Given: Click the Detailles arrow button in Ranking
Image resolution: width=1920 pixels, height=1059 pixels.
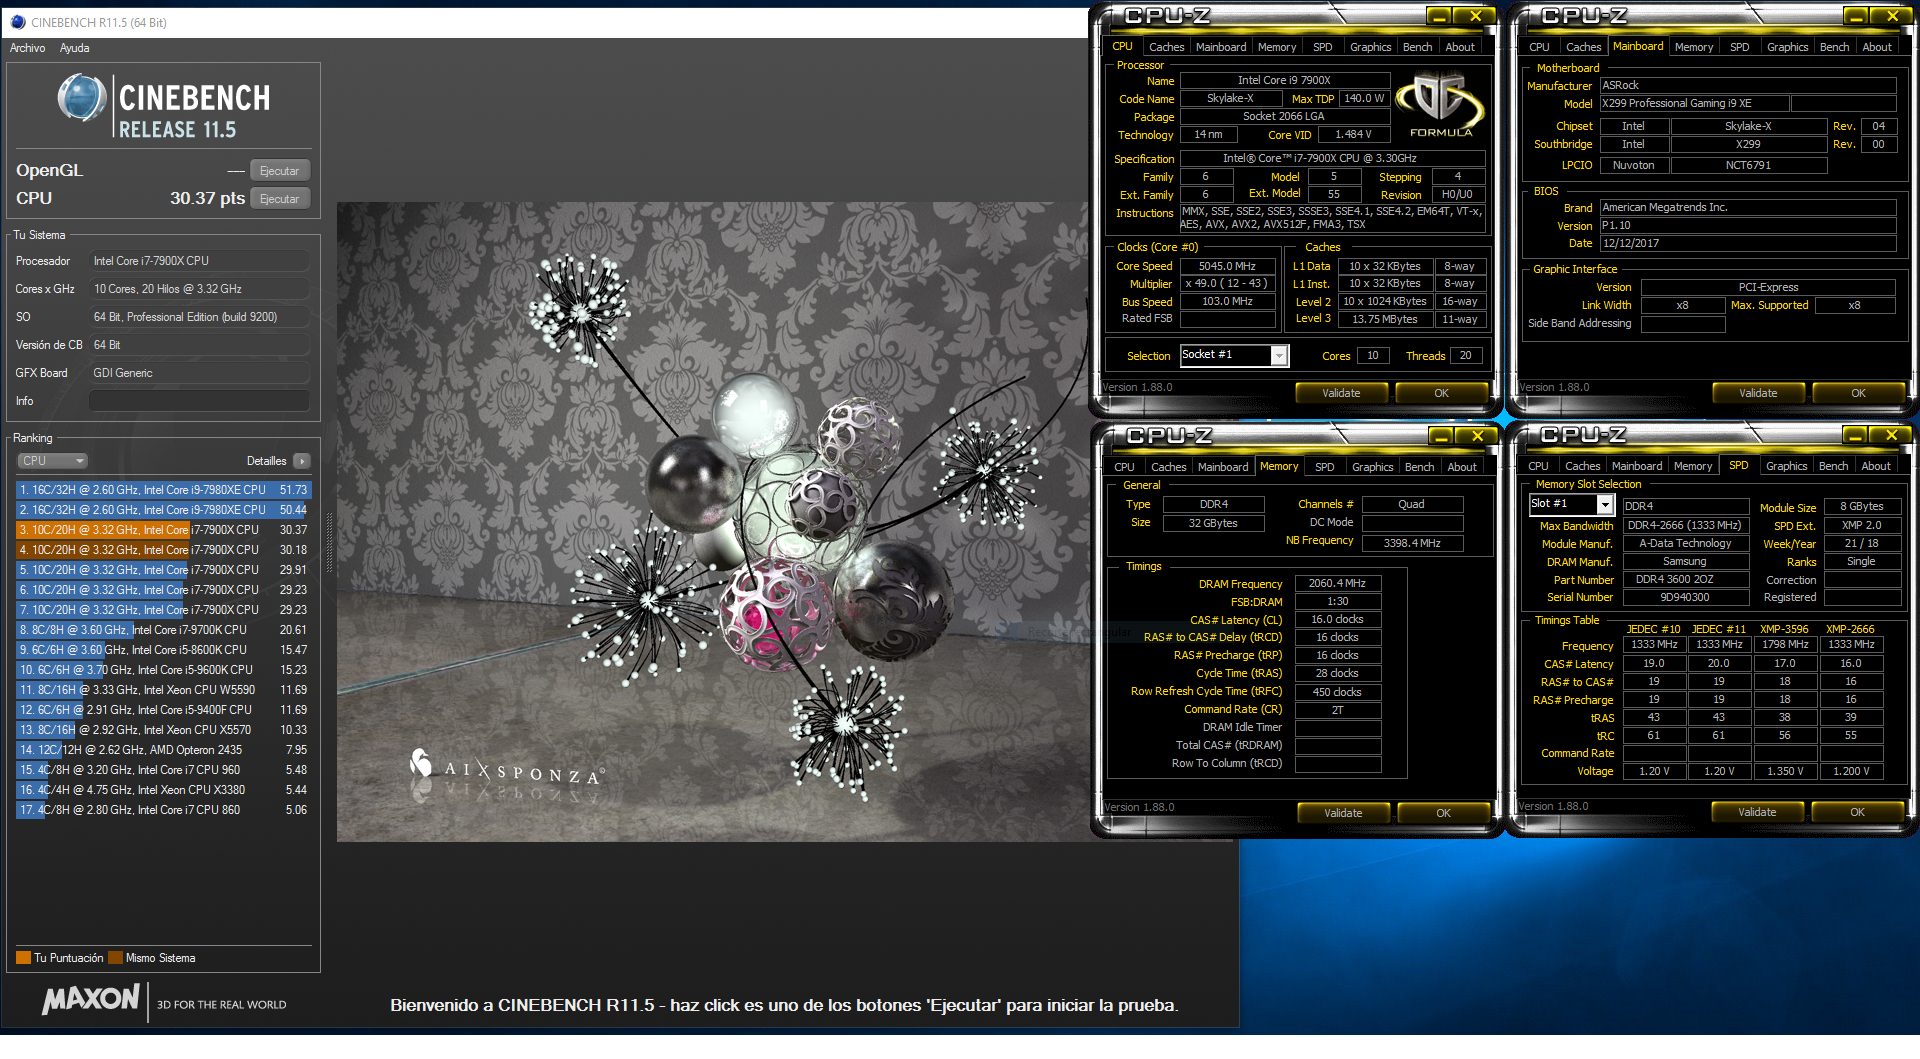Looking at the screenshot, I should pyautogui.click(x=301, y=461).
